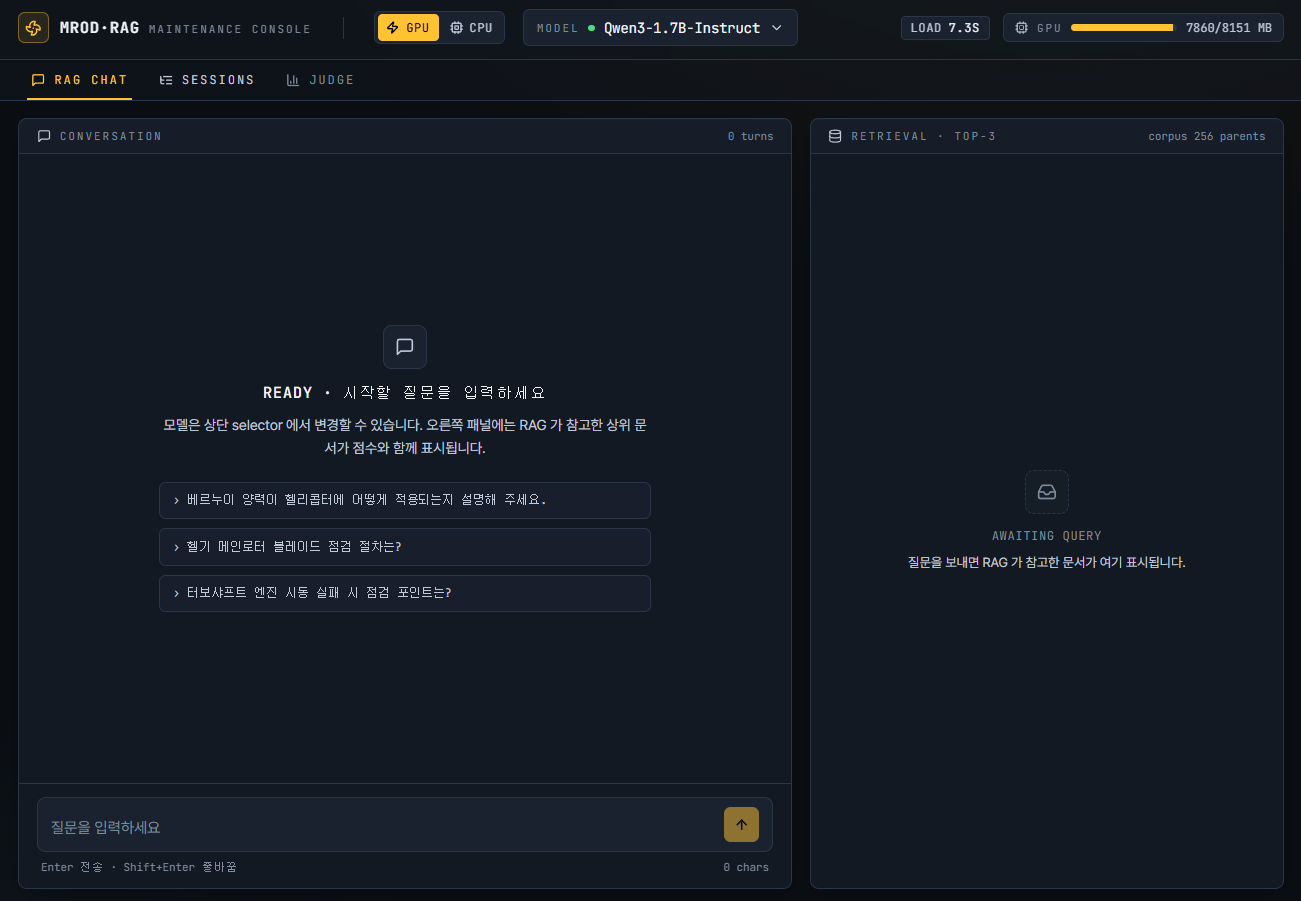
Task: Click the MAINTENANCE CONSOLE subtitle
Action: (229, 29)
